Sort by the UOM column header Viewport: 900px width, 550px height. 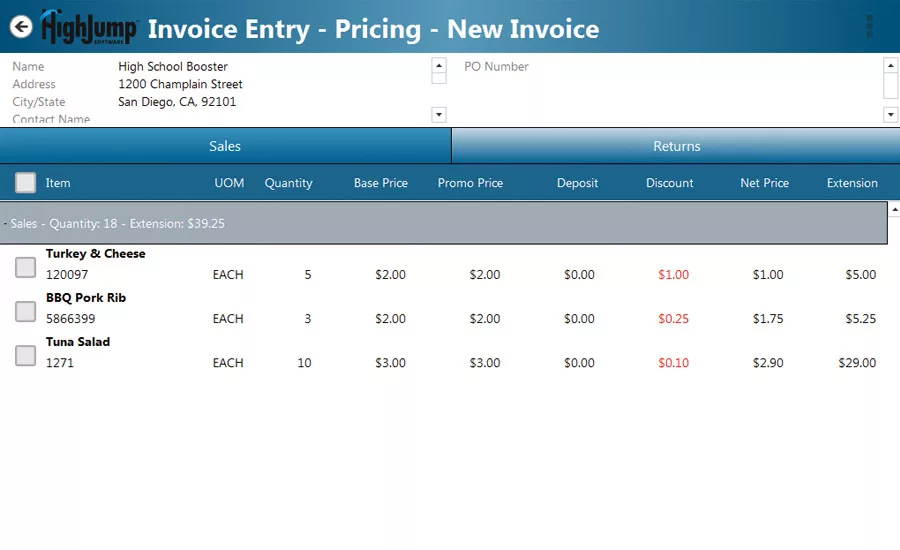pos(229,183)
